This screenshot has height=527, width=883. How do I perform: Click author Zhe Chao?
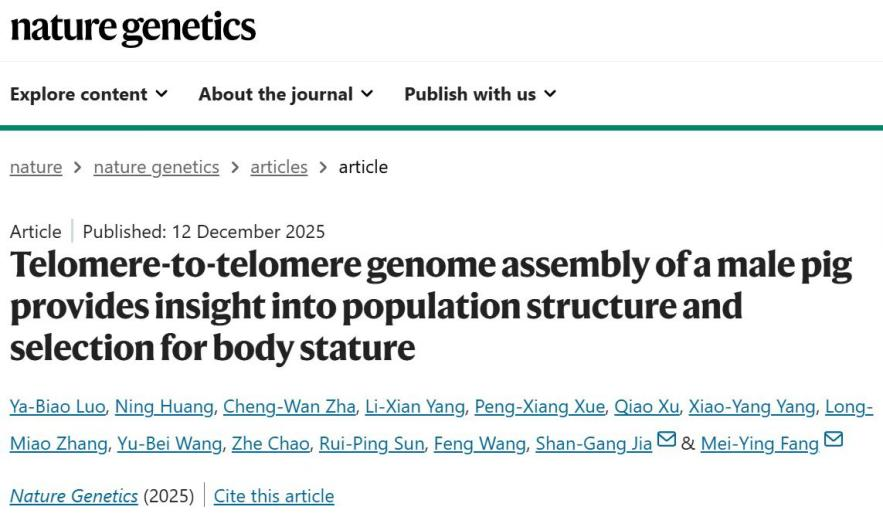(270, 443)
